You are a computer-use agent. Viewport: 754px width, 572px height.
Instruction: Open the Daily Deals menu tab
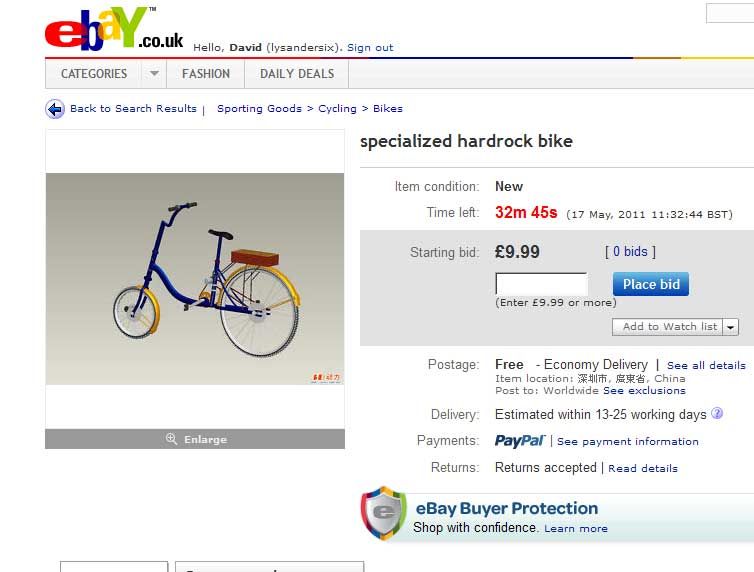pos(297,74)
